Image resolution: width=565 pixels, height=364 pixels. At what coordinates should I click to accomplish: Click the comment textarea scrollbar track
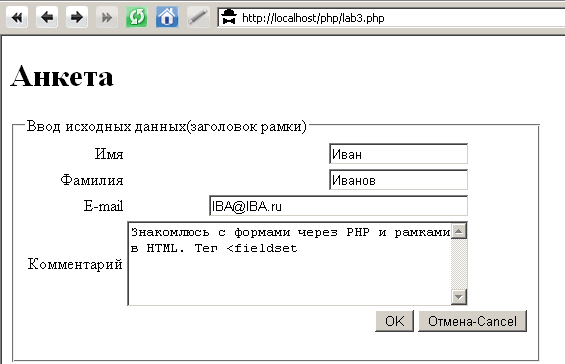459,264
